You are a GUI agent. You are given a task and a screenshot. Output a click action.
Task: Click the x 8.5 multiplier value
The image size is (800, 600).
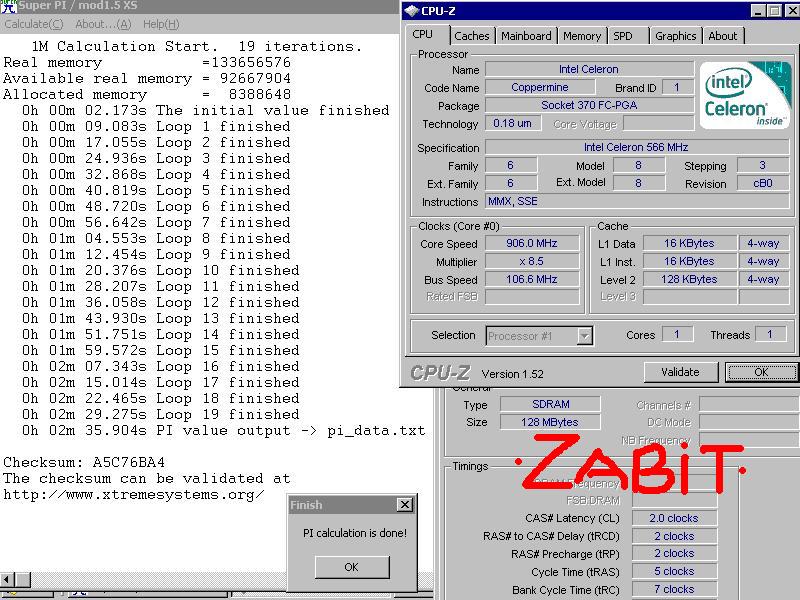pyautogui.click(x=532, y=261)
